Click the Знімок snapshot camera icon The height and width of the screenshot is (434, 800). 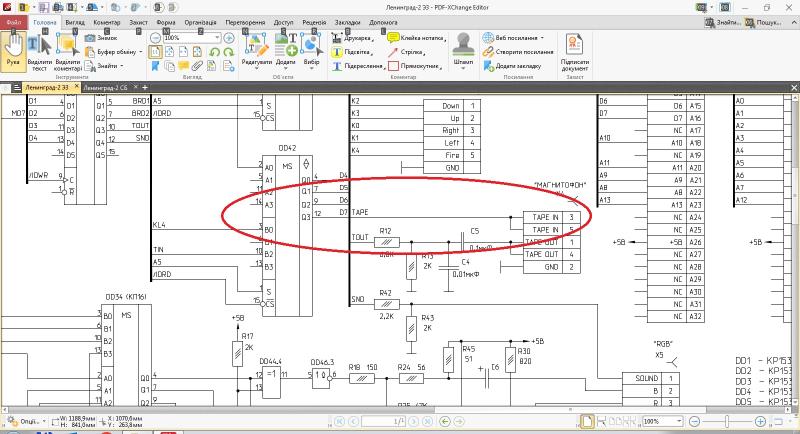[90, 38]
